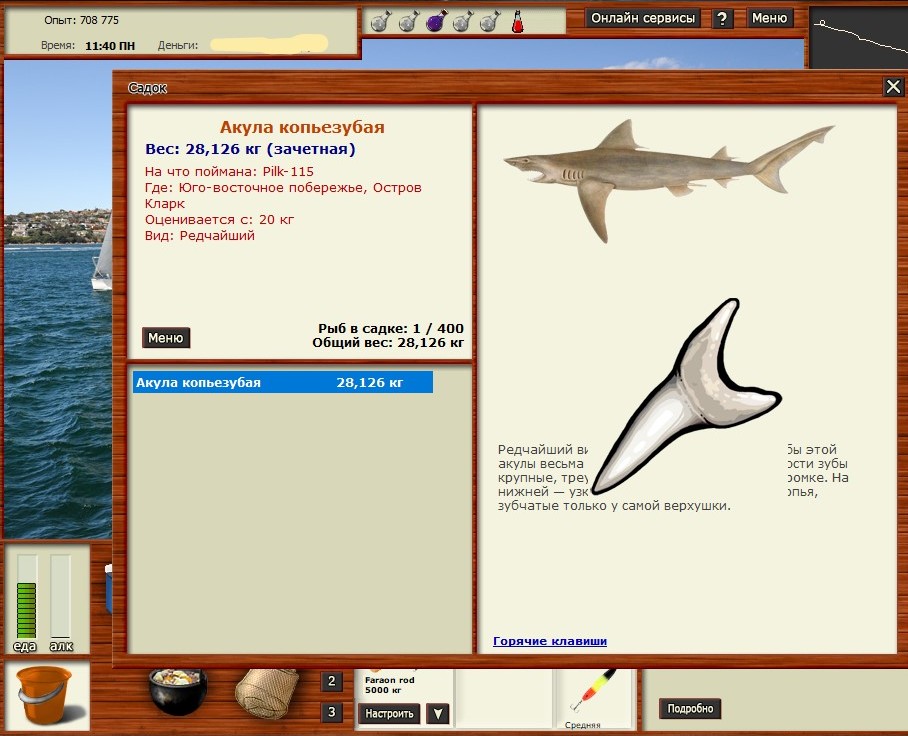This screenshot has width=908, height=736.
Task: Open the bait pot with food
Action: click(x=178, y=691)
